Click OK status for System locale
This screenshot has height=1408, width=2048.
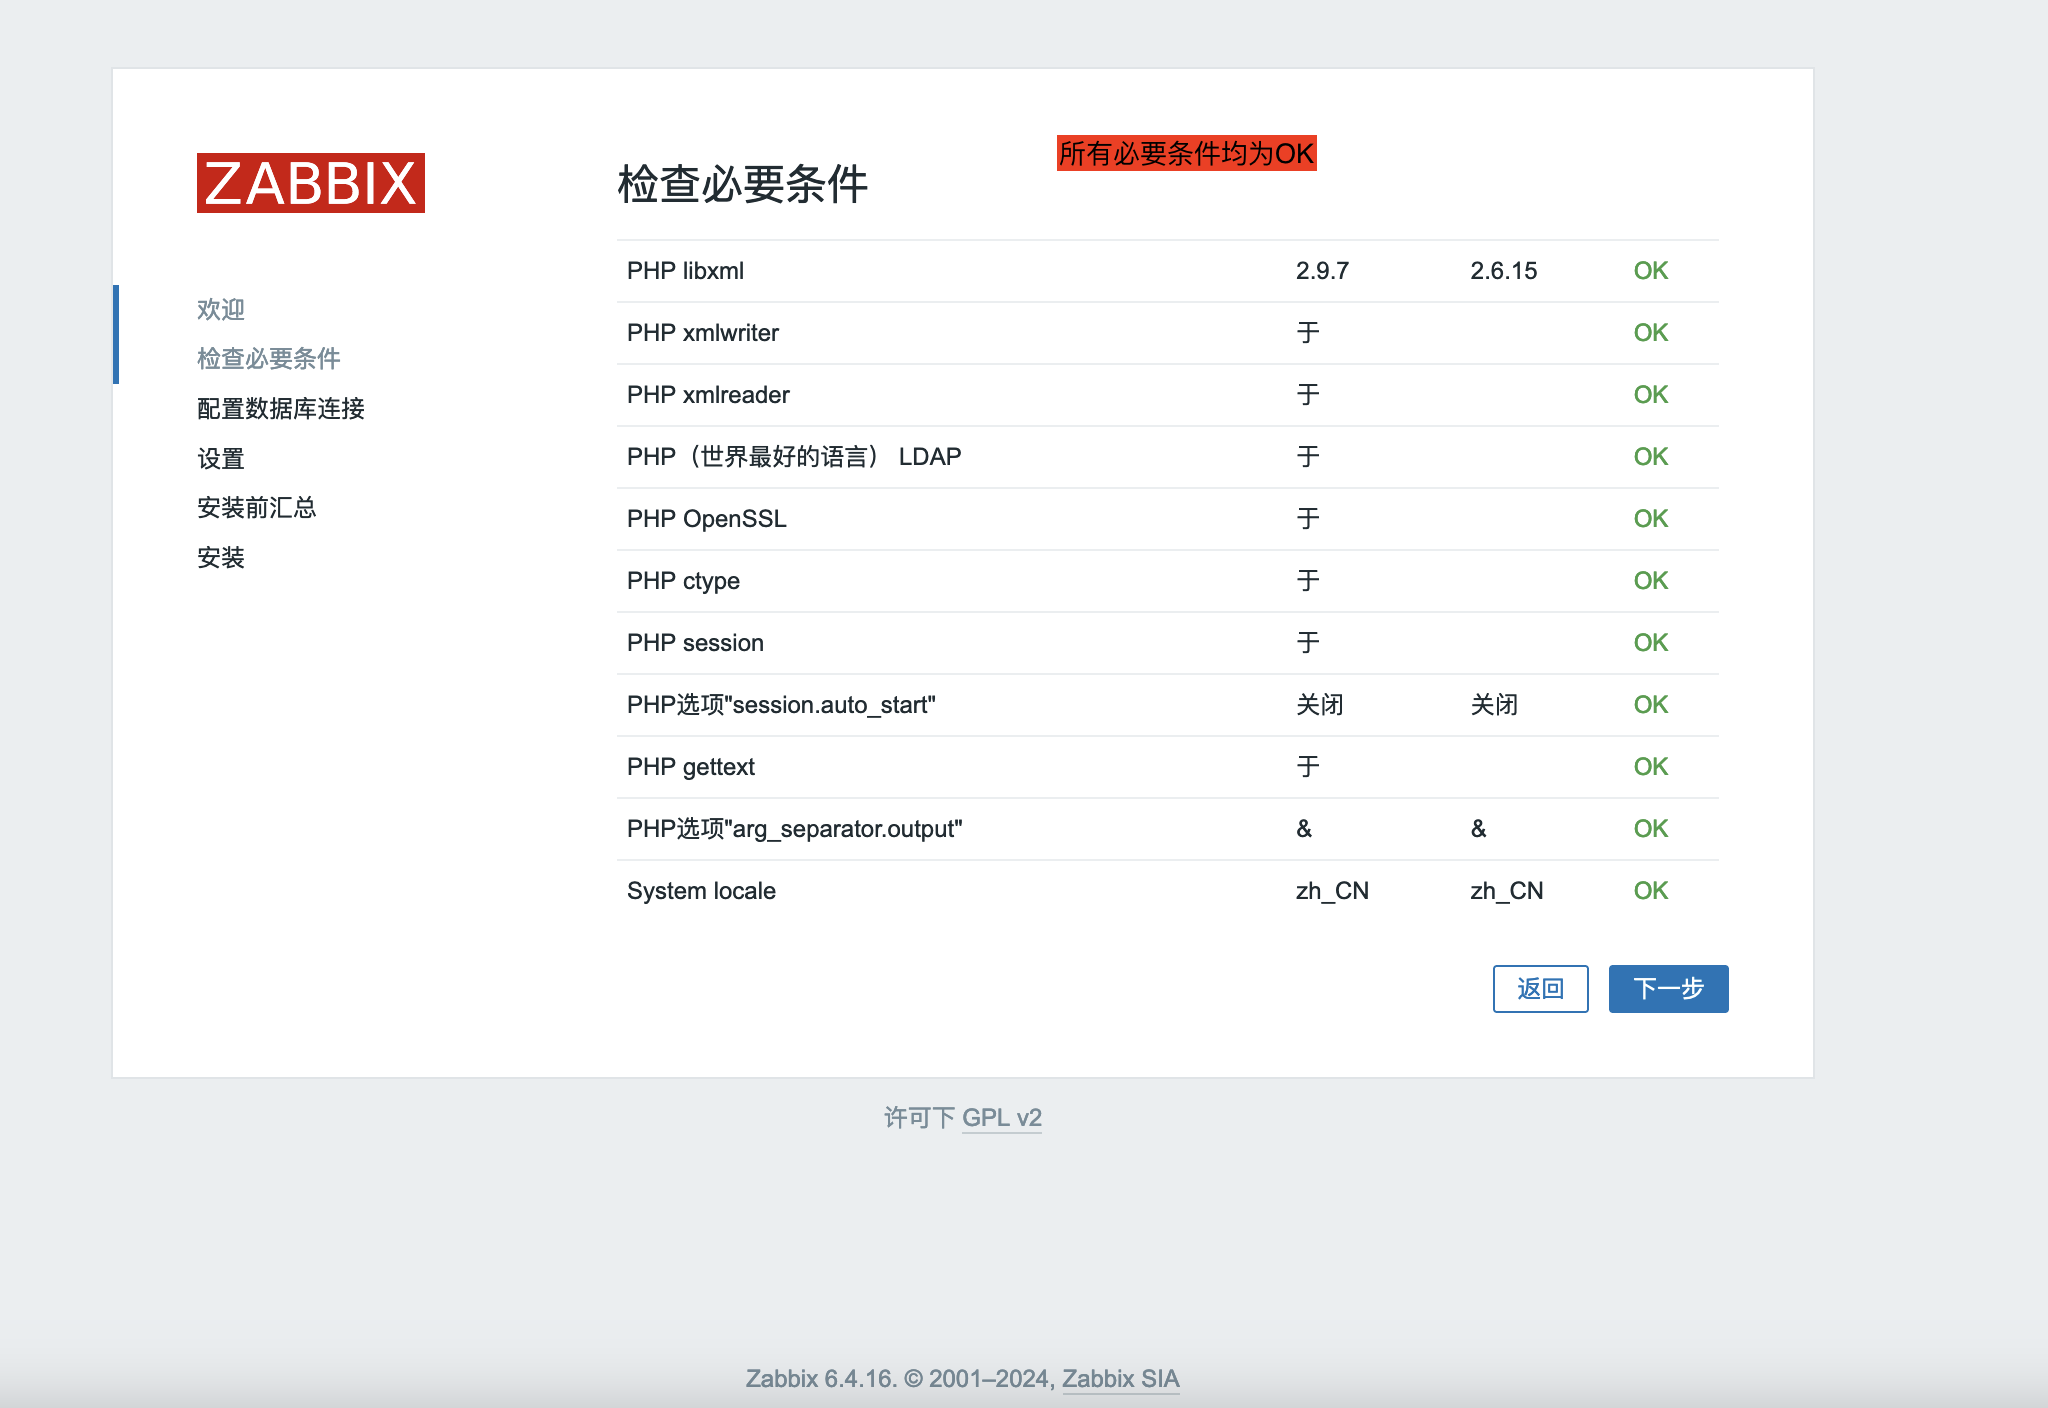[x=1650, y=890]
